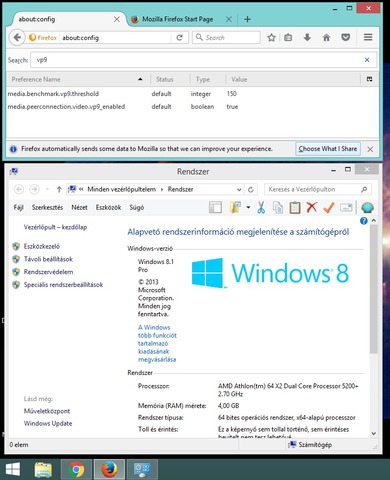Click the folder options icon in Rendszer toolbar
The width and height of the screenshot is (390, 480).
coord(235,207)
